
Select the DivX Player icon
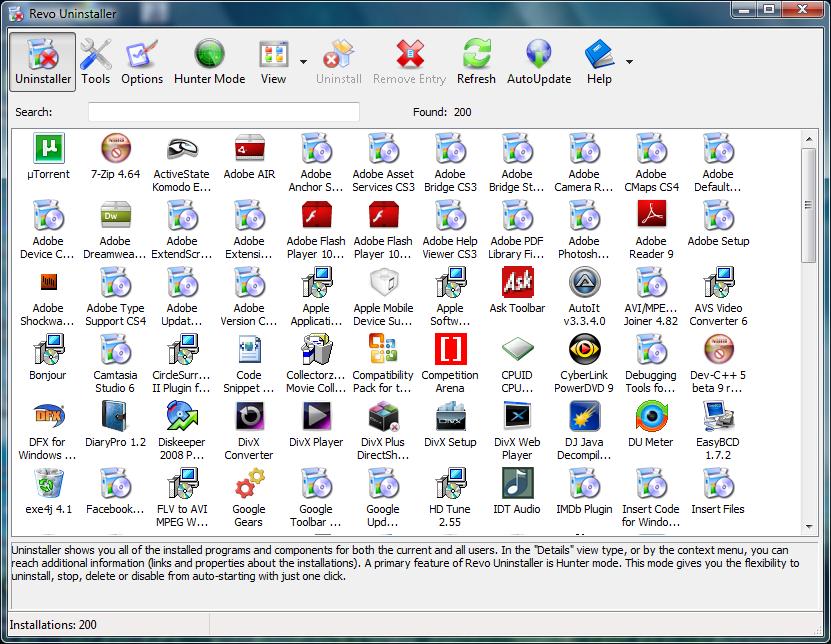pyautogui.click(x=316, y=417)
